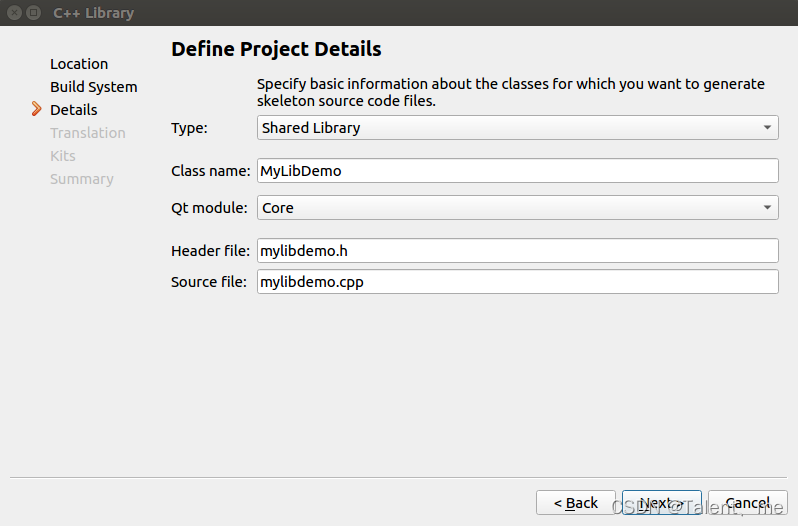Click the second title bar window button

[34, 13]
